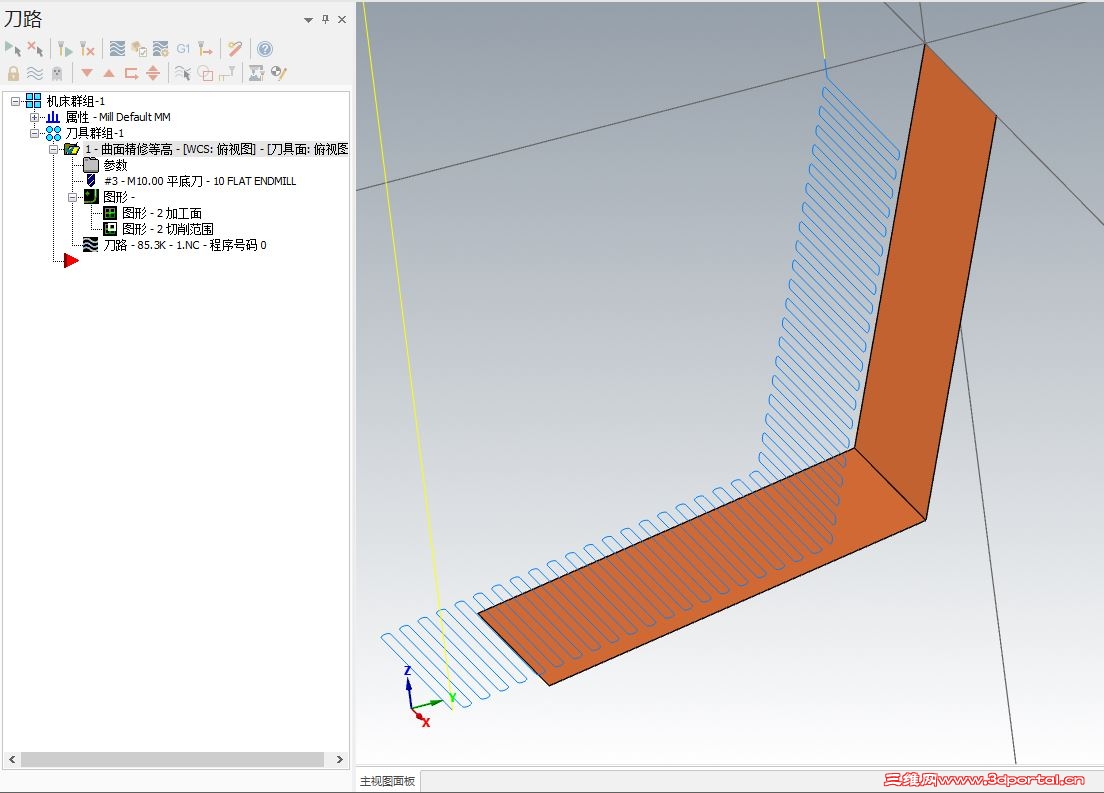Open 图形 - 2 加工面 drive surfaces
The image size is (1104, 793).
162,213
